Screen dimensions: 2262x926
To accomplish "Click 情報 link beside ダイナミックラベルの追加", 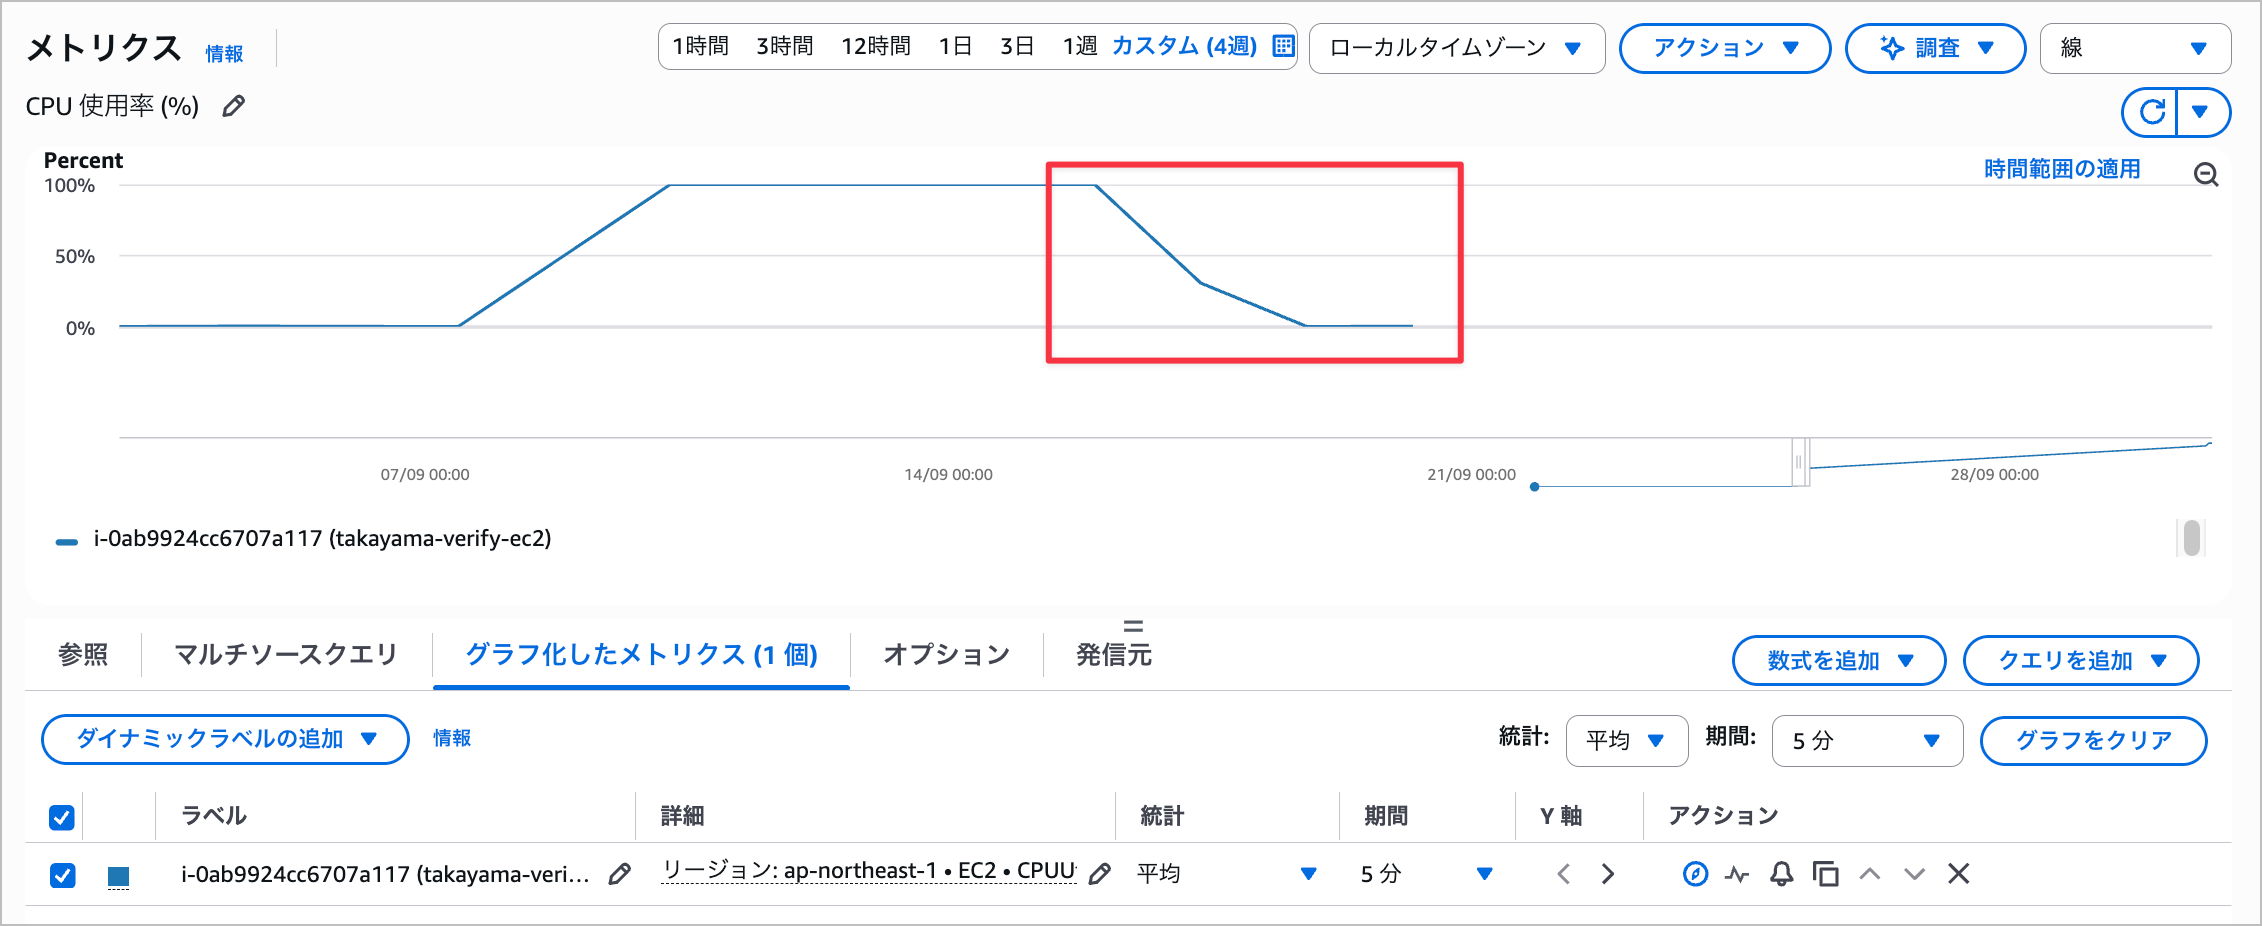I will pyautogui.click(x=452, y=738).
